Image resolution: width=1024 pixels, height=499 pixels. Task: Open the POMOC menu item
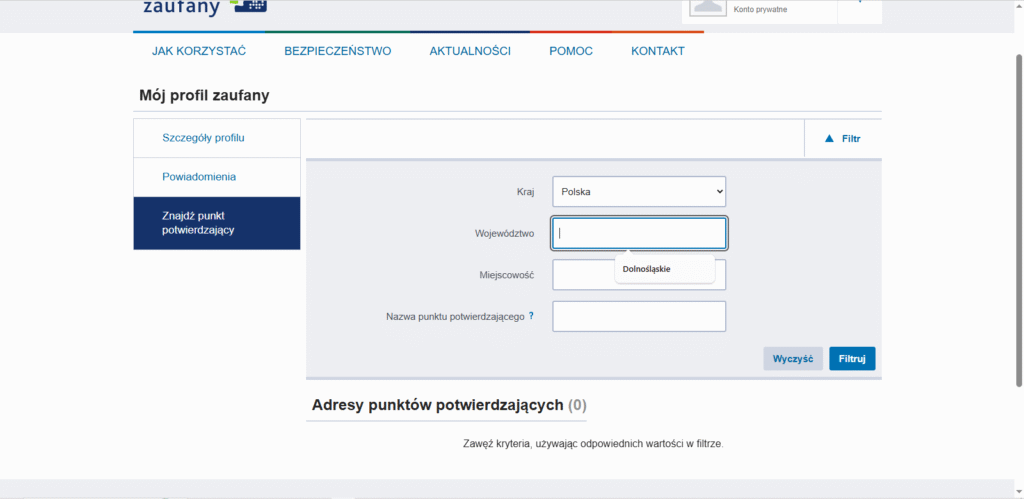coord(571,52)
